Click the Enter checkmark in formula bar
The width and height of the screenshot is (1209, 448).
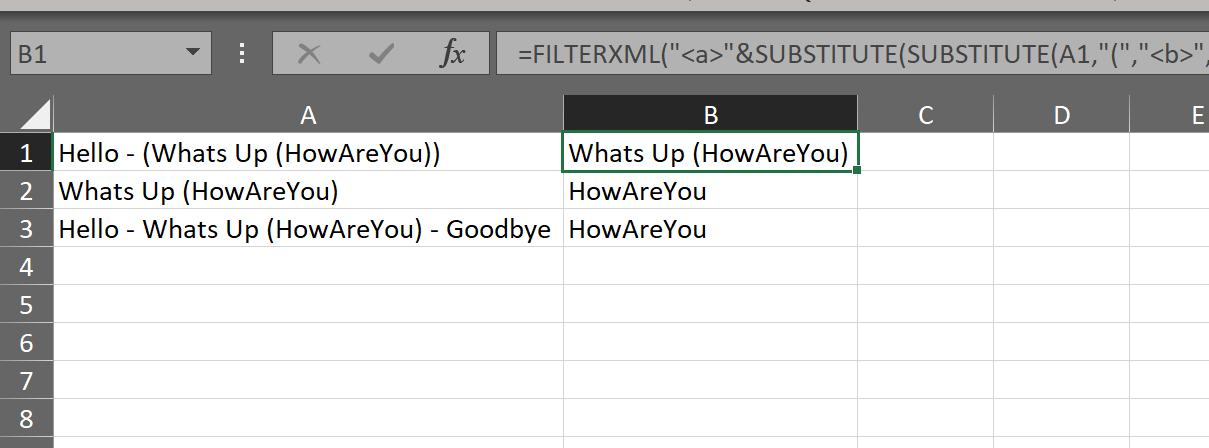381,54
